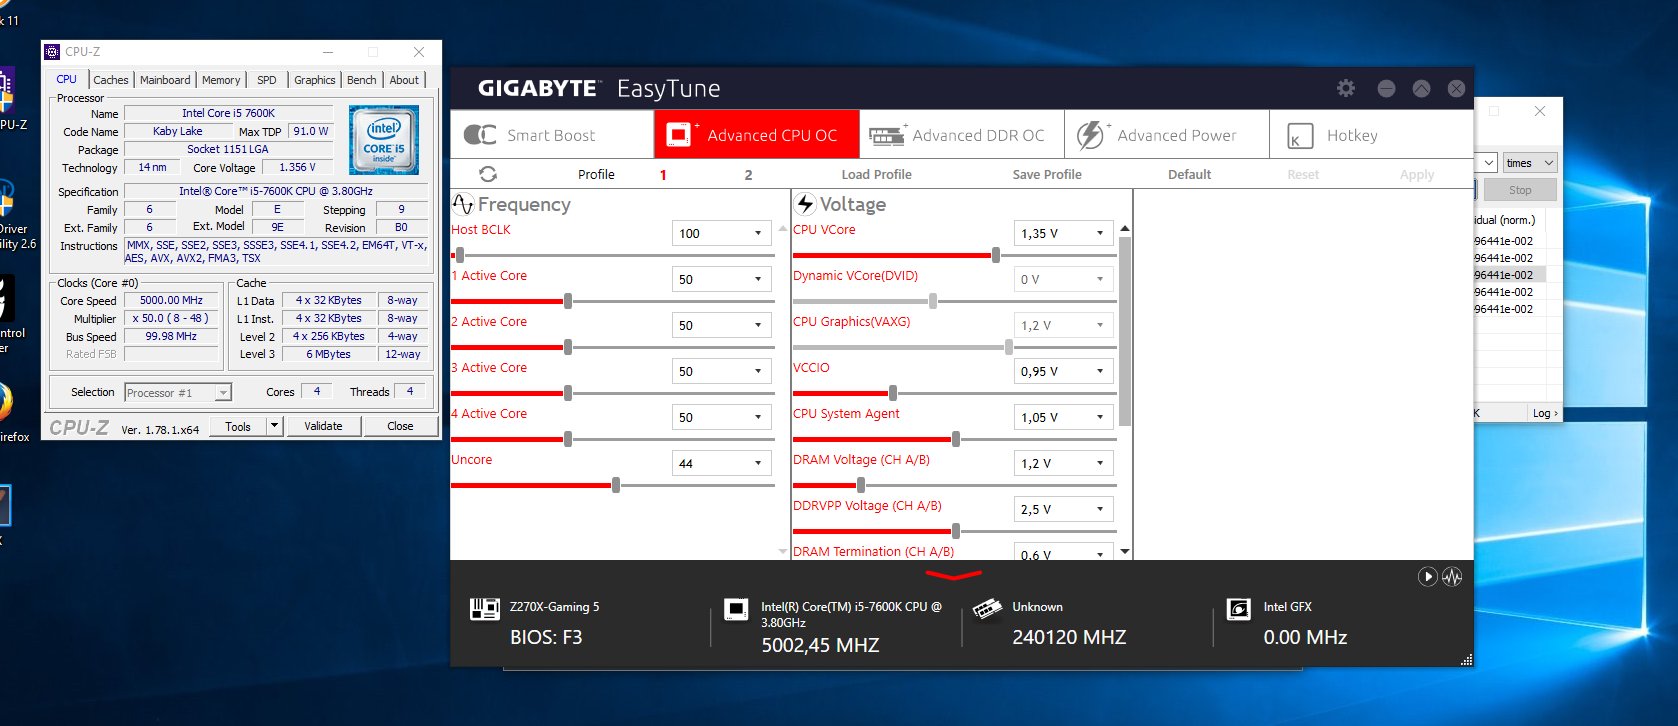
Task: Select profile 2 in EasyTune
Action: click(x=748, y=175)
